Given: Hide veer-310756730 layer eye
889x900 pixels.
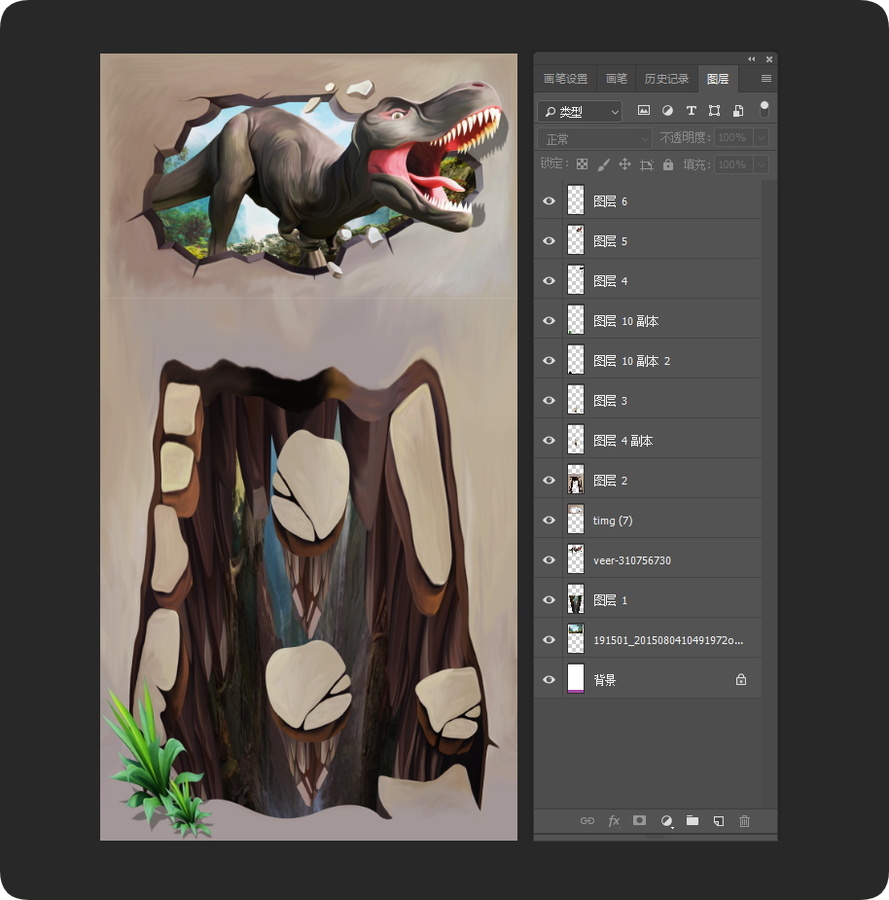Looking at the screenshot, I should 549,560.
